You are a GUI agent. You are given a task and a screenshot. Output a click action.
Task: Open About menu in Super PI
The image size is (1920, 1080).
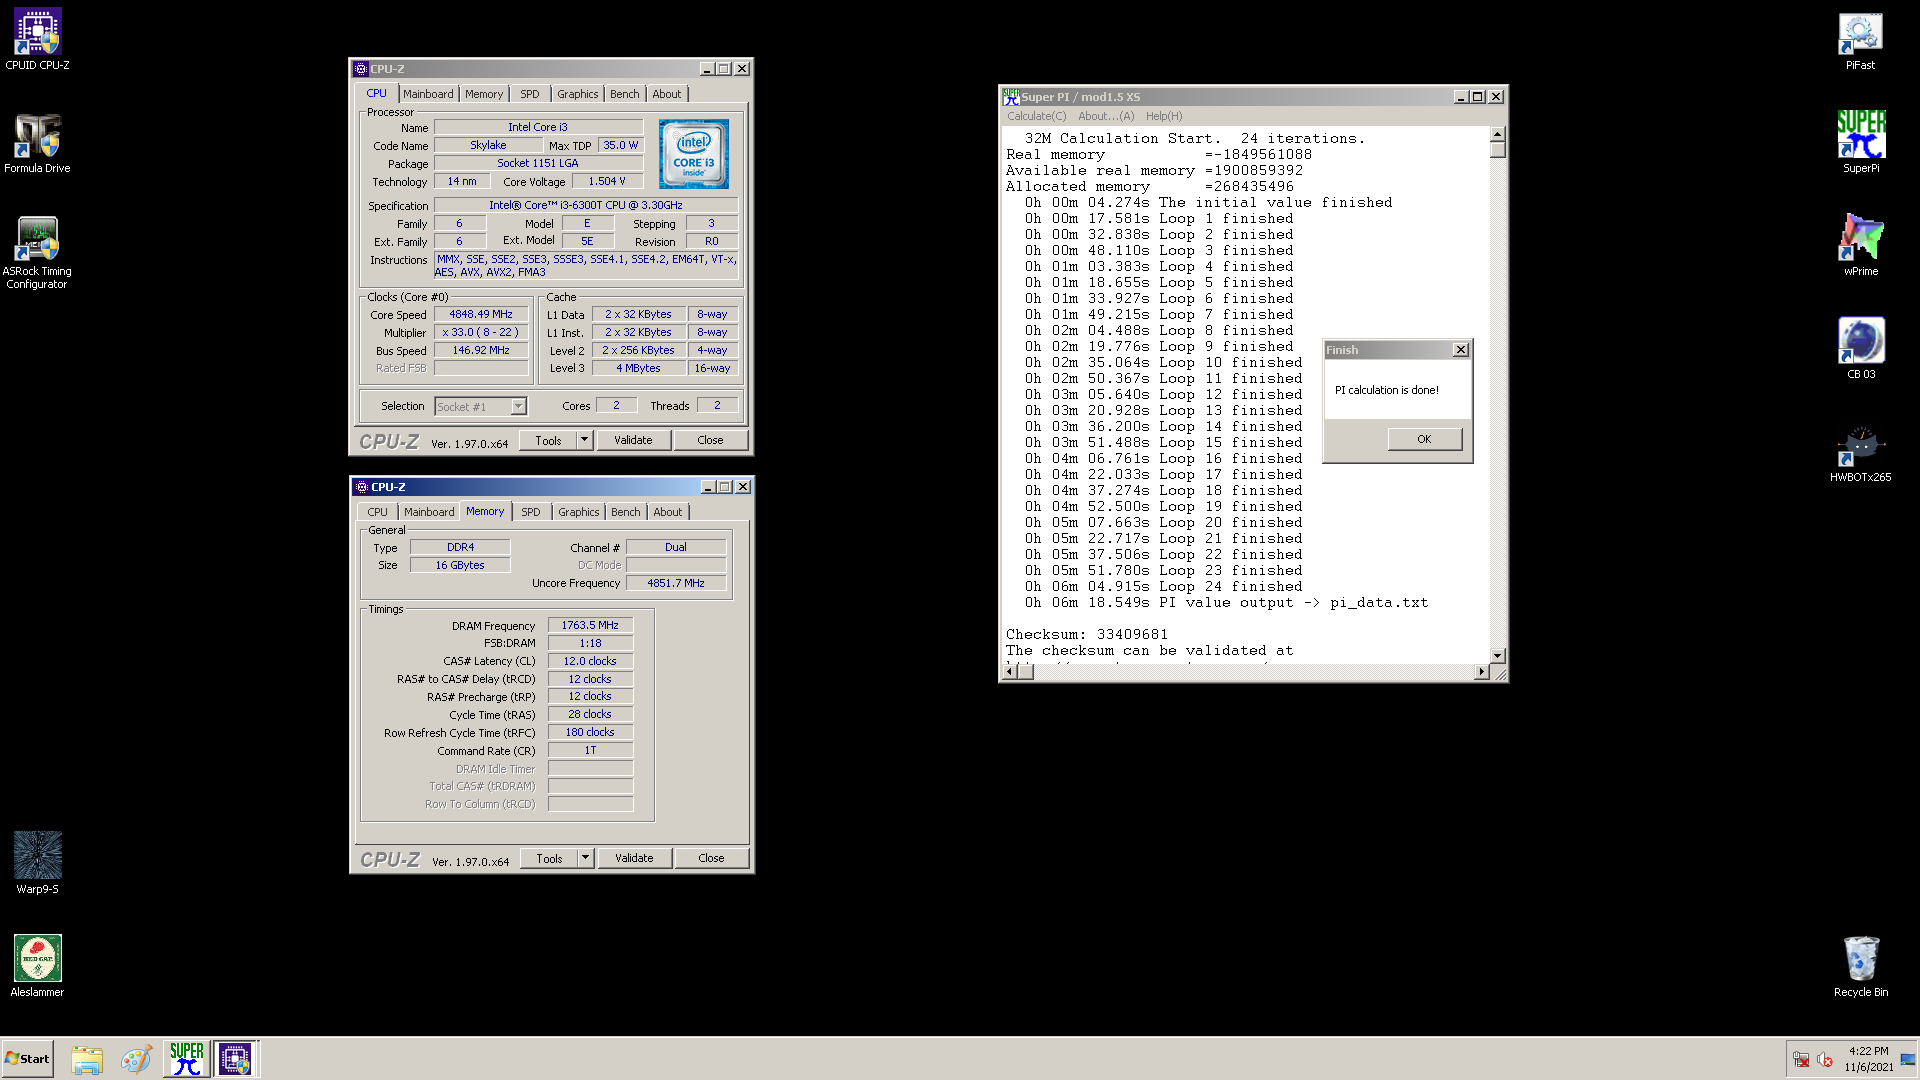[x=1106, y=116]
